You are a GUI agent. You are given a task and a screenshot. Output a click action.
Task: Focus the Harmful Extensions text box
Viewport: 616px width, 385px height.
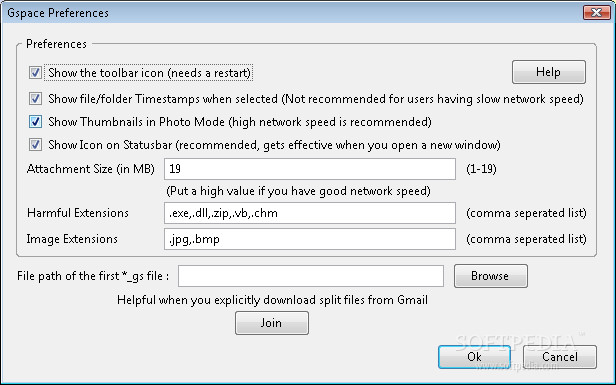click(x=310, y=213)
